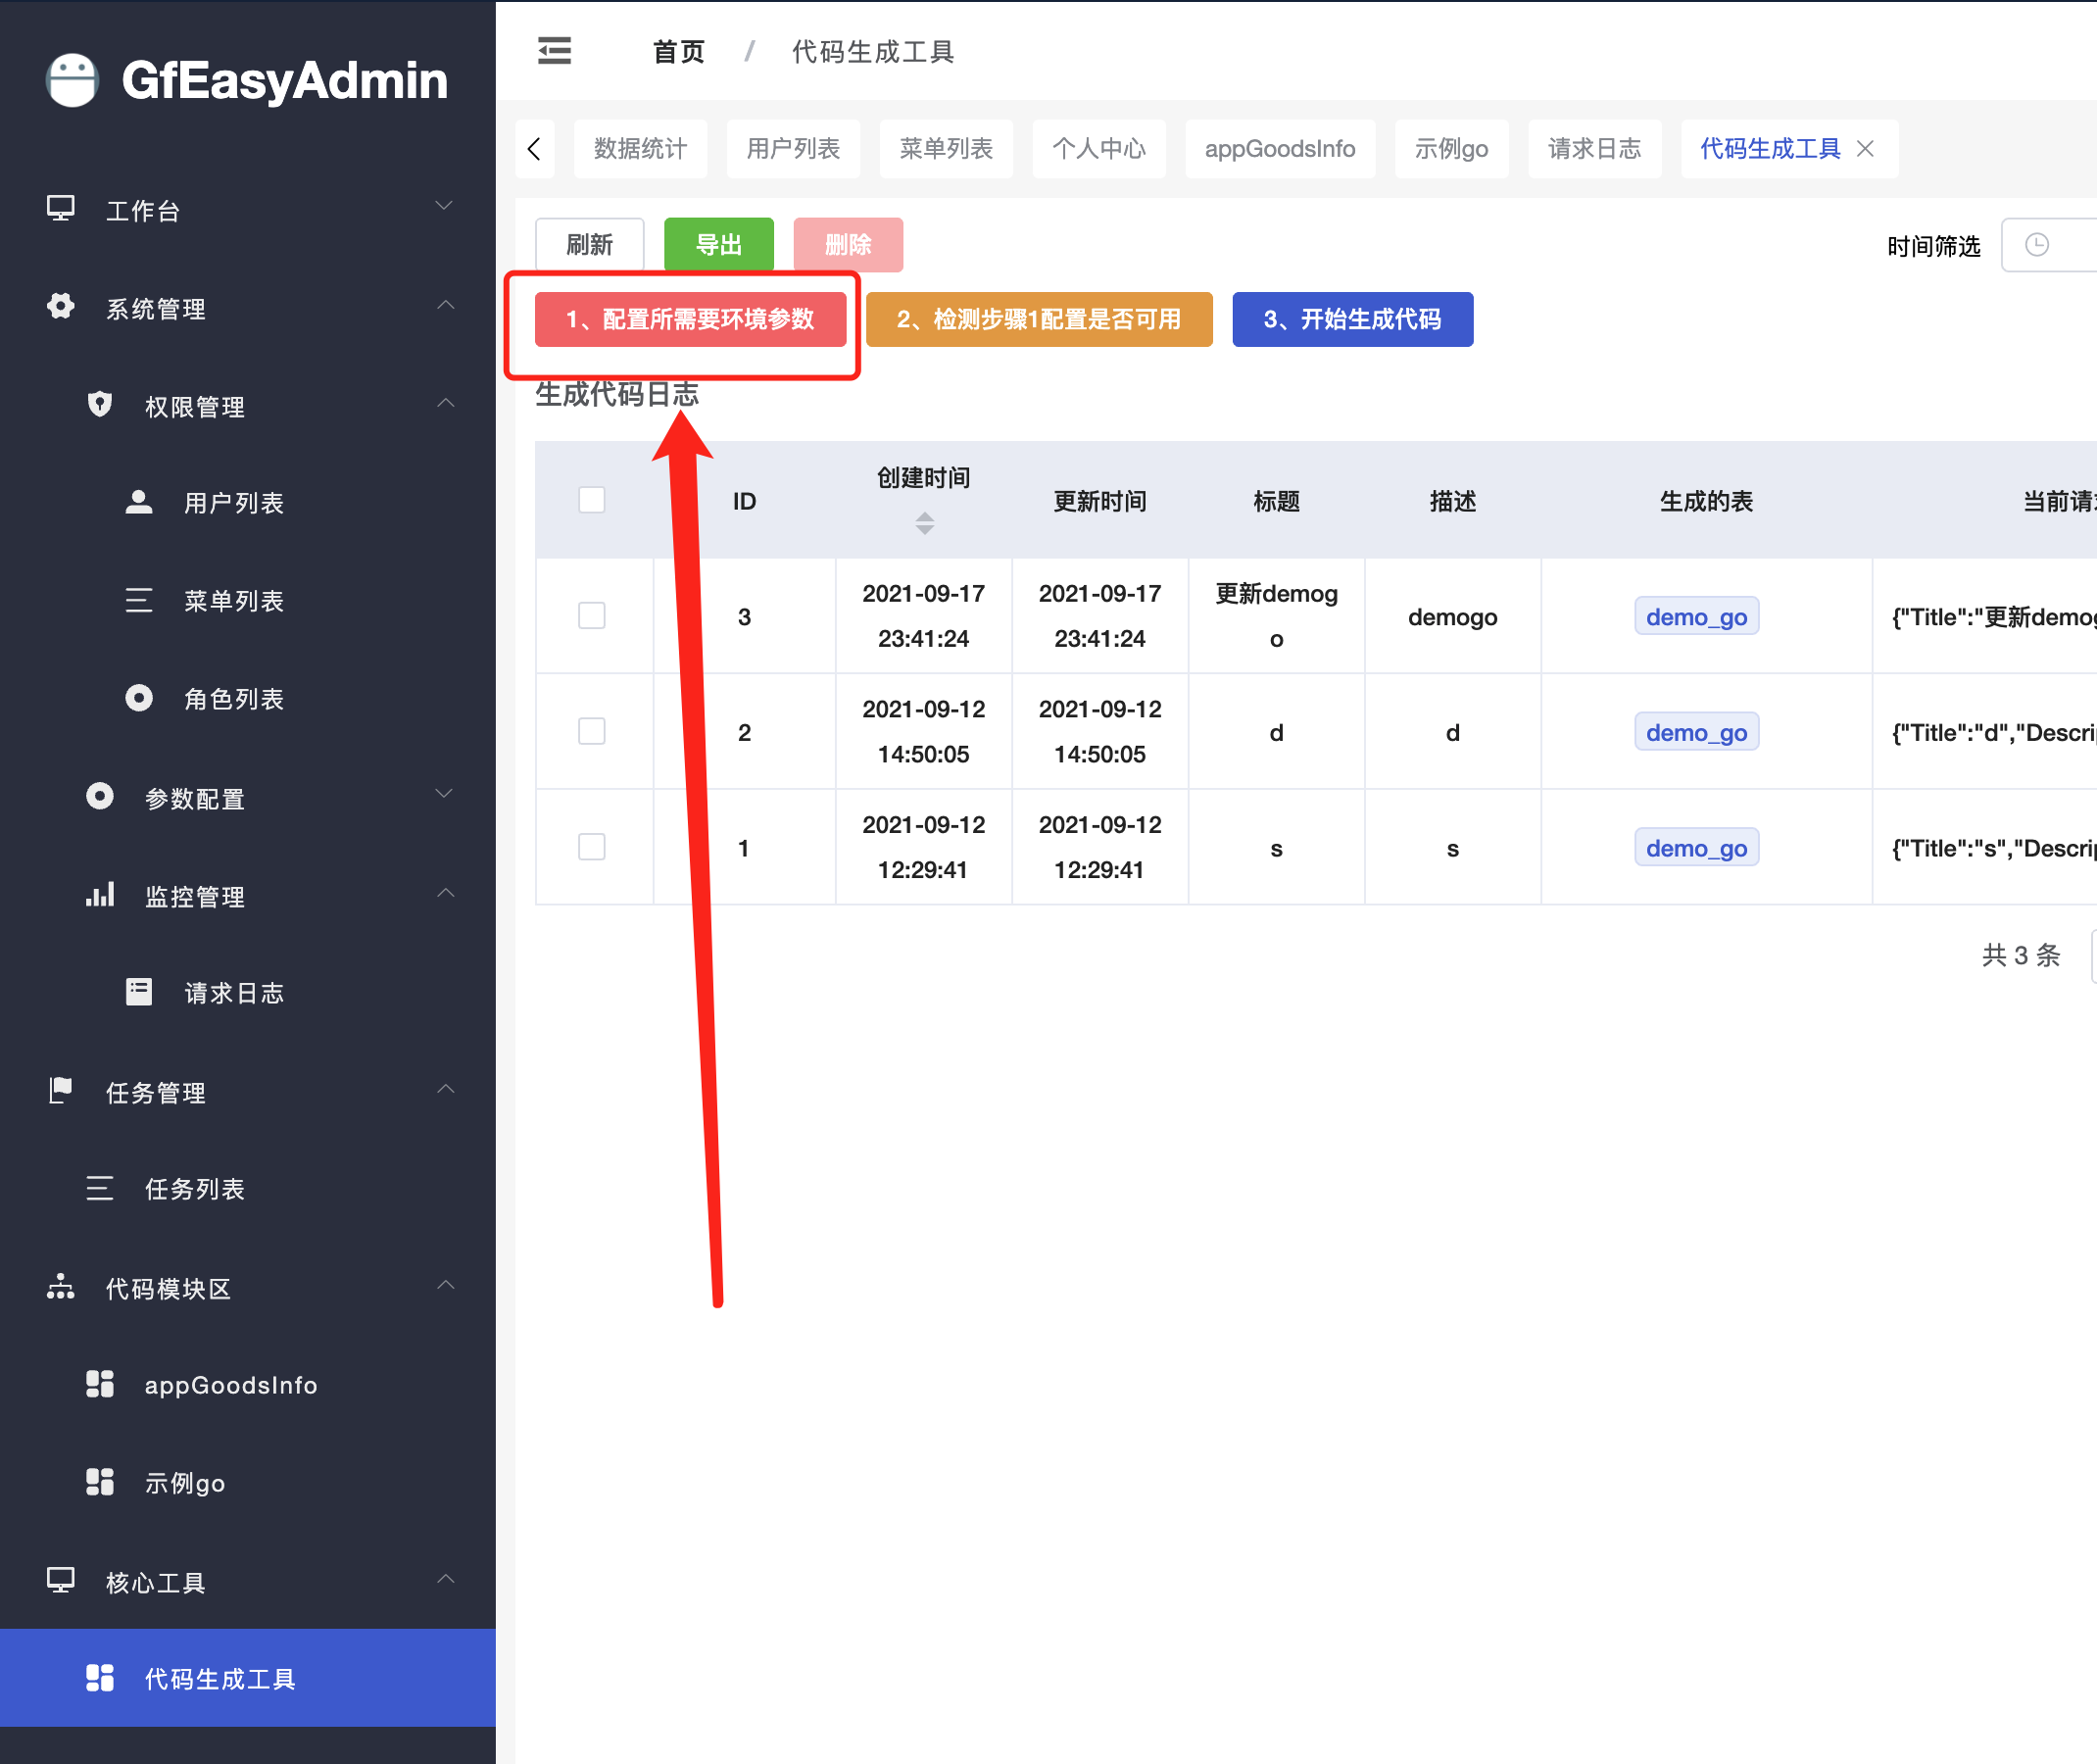The image size is (2097, 1764).
Task: Sort by 创建时间 using the sort arrows
Action: 925,523
